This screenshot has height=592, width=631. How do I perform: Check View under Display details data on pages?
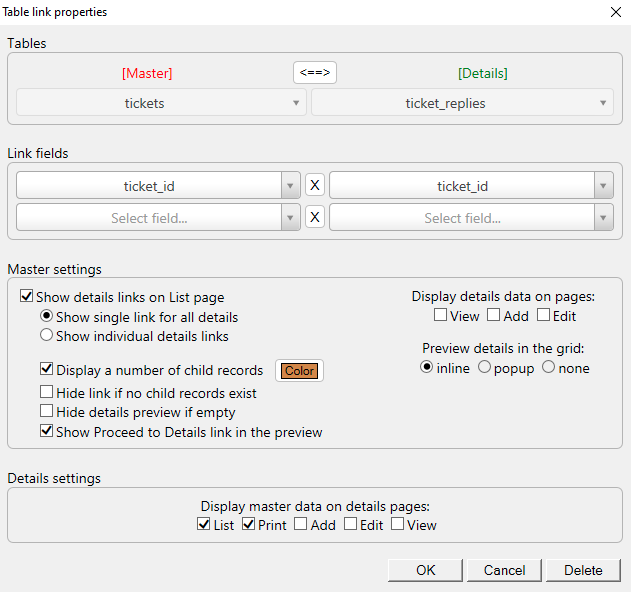(441, 316)
